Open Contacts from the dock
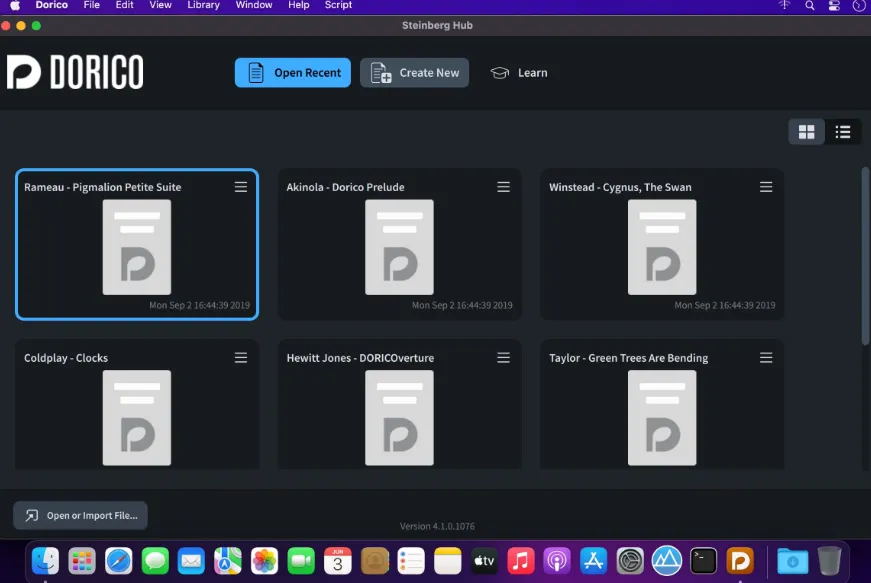Image resolution: width=871 pixels, height=583 pixels. (374, 561)
